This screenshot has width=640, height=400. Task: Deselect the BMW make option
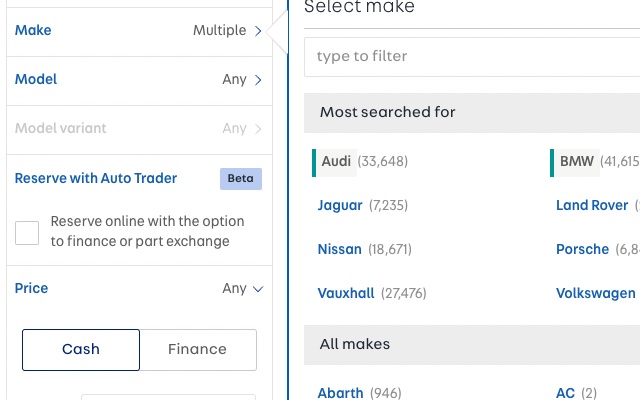tap(577, 161)
